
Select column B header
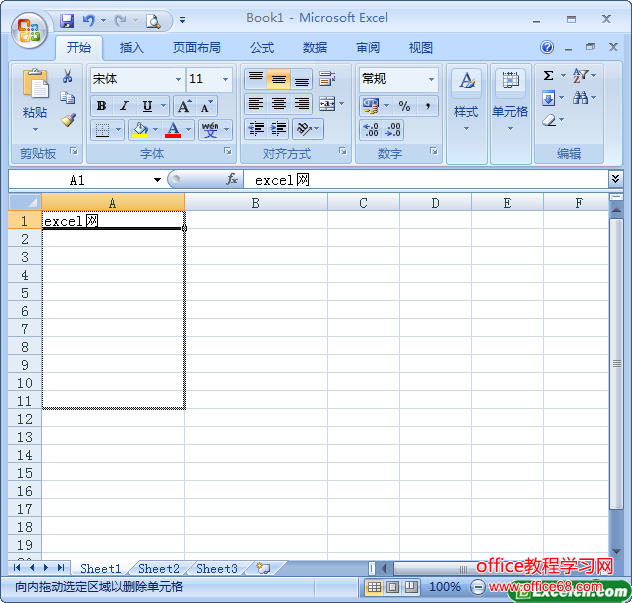click(x=256, y=203)
